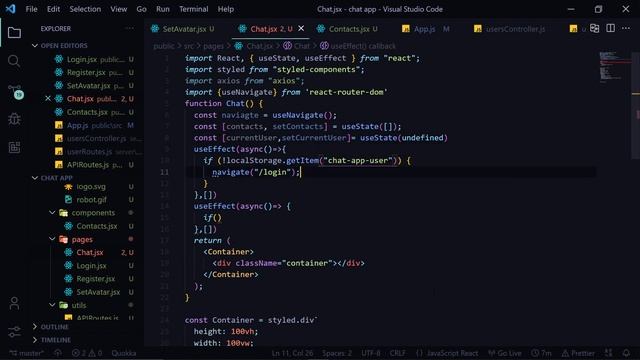This screenshot has width=640, height=360.
Task: Click the Prettier status bar item
Action: tap(578, 353)
